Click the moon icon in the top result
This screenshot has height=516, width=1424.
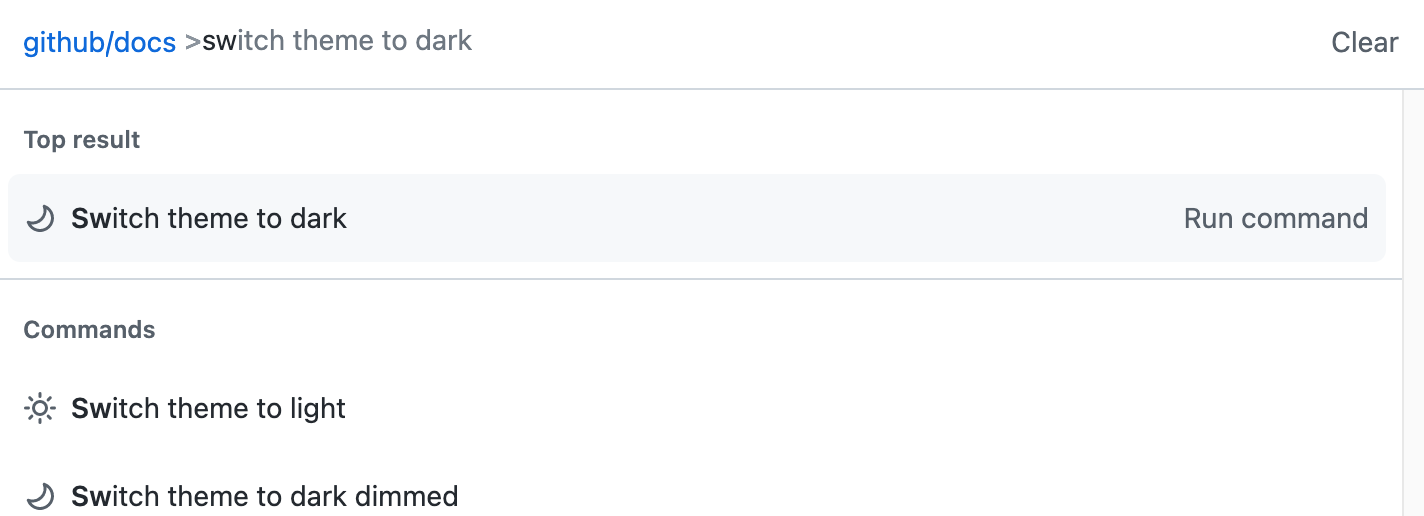click(40, 219)
